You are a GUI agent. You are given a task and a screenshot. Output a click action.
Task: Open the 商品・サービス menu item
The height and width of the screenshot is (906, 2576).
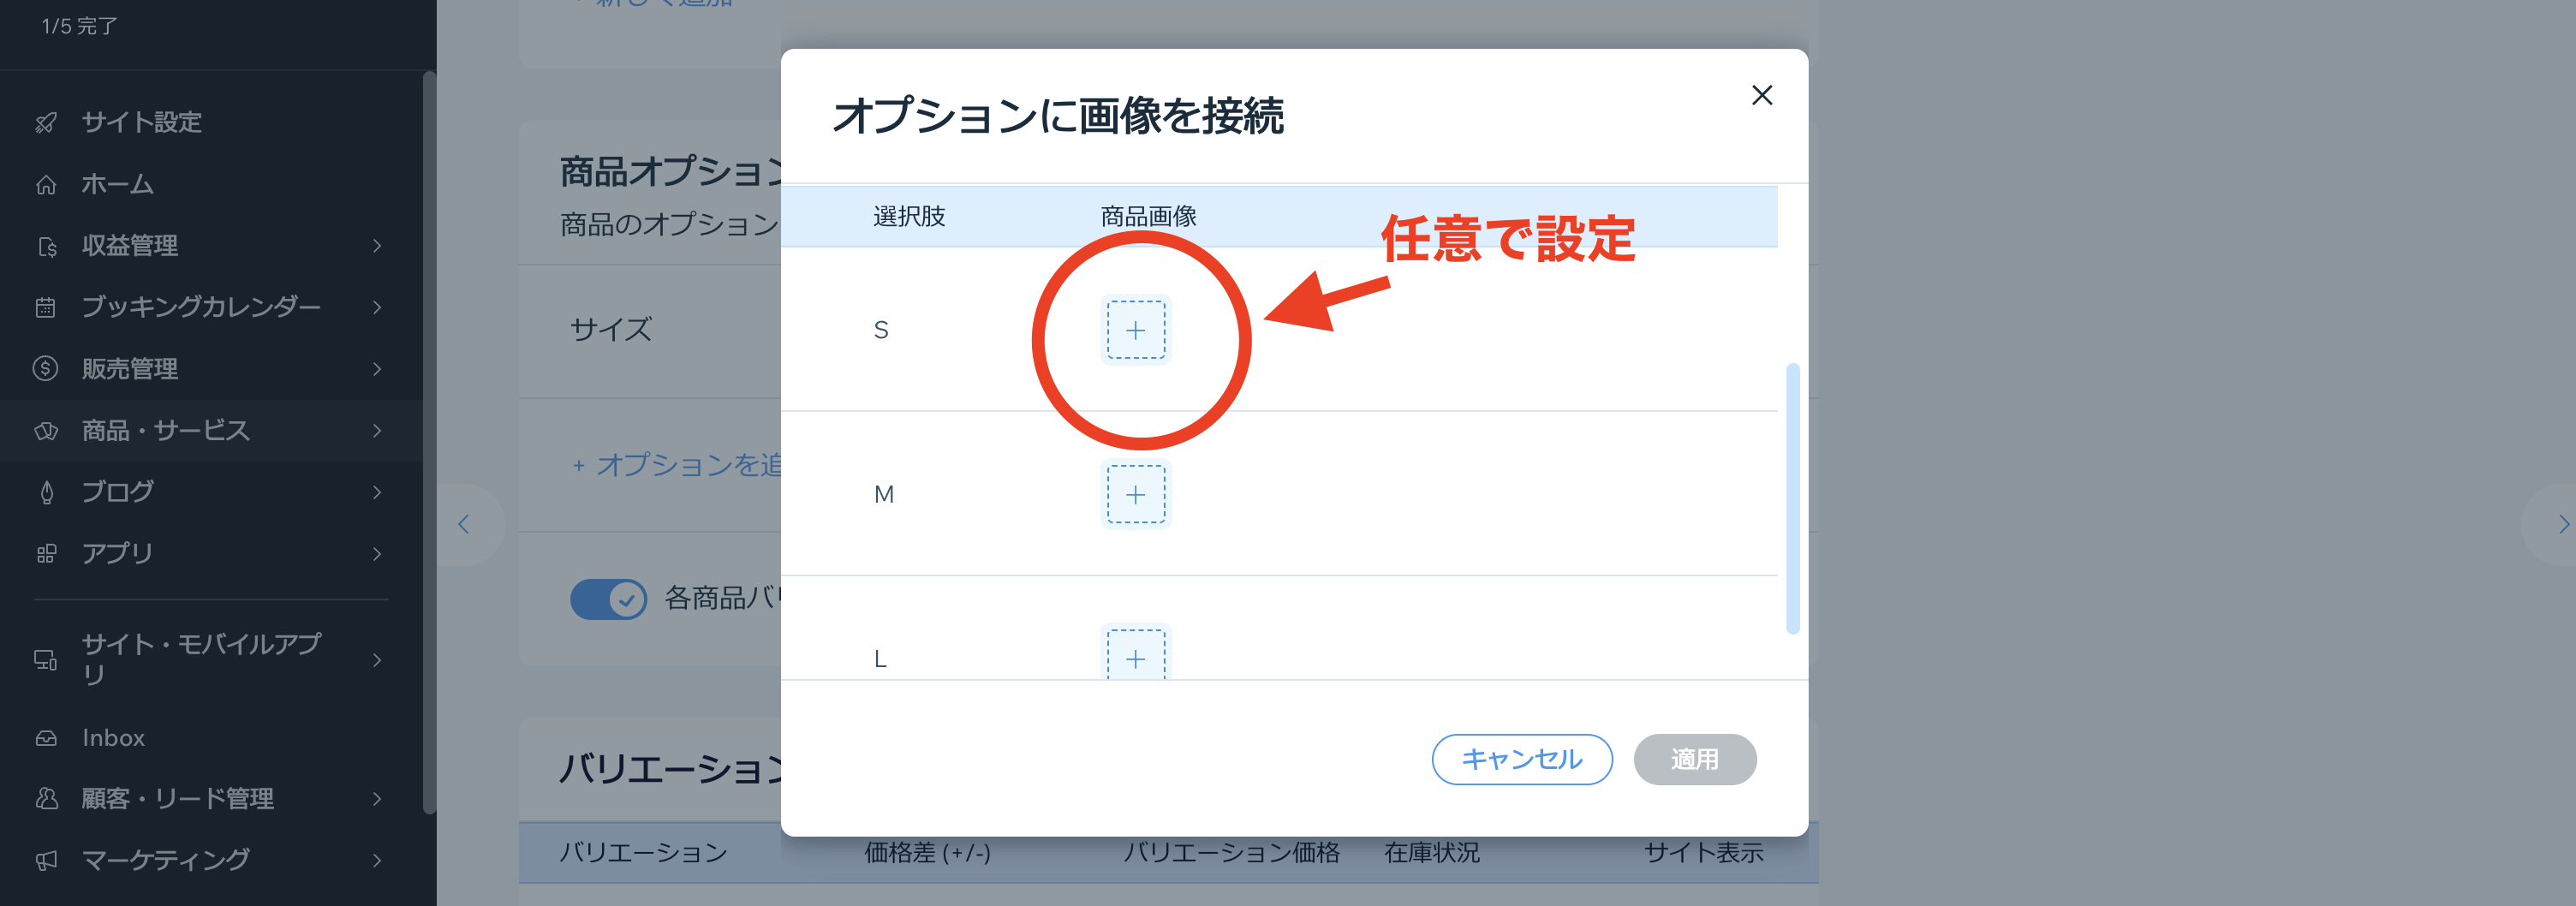[165, 430]
